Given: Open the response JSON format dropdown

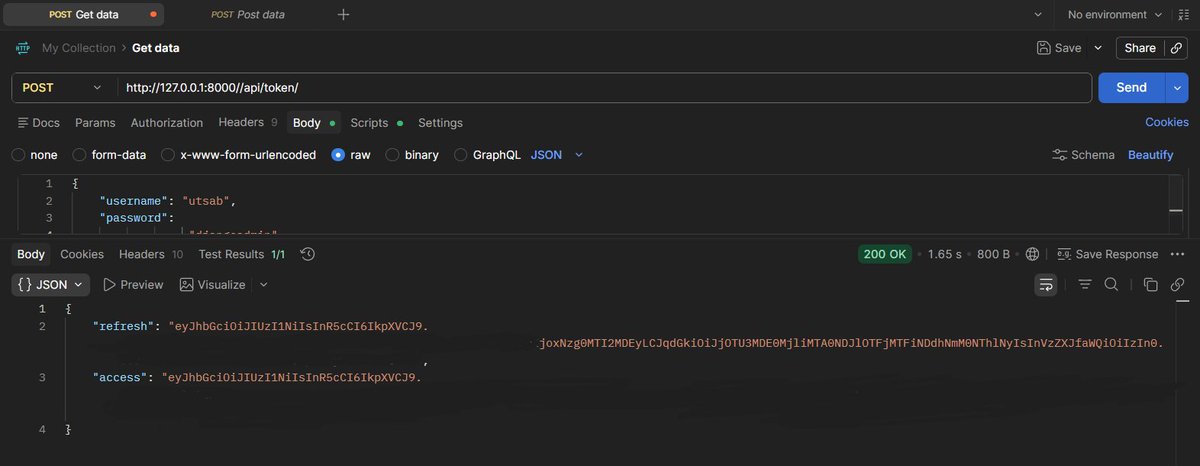Looking at the screenshot, I should (x=51, y=285).
